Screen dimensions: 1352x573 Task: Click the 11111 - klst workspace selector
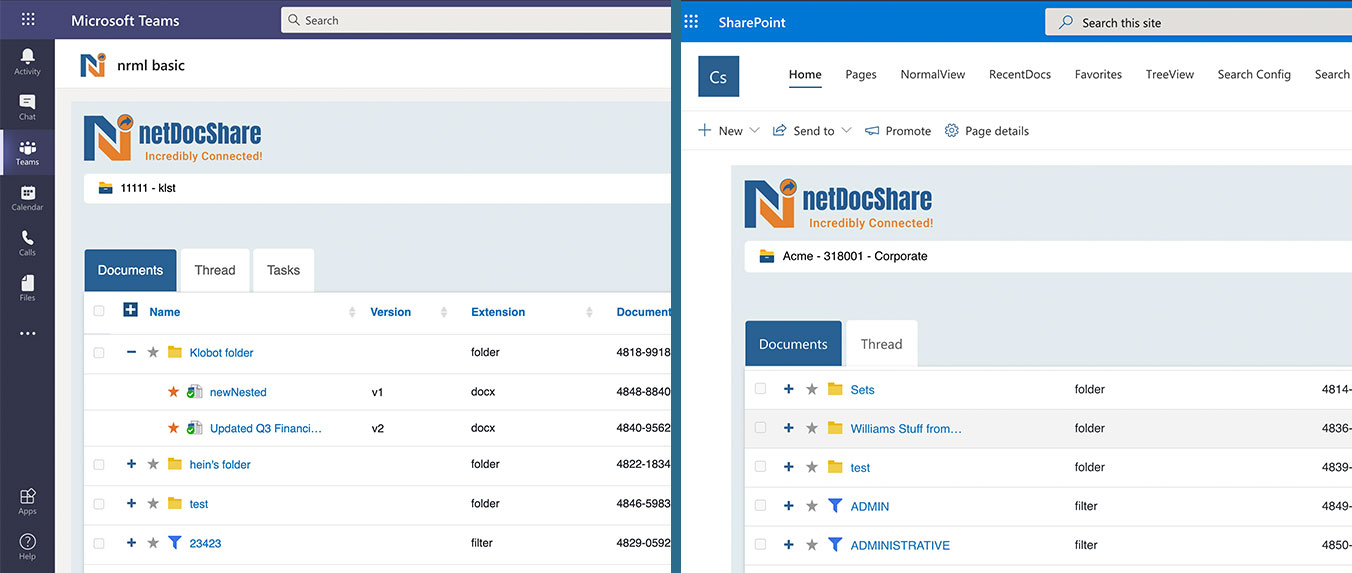(x=377, y=188)
